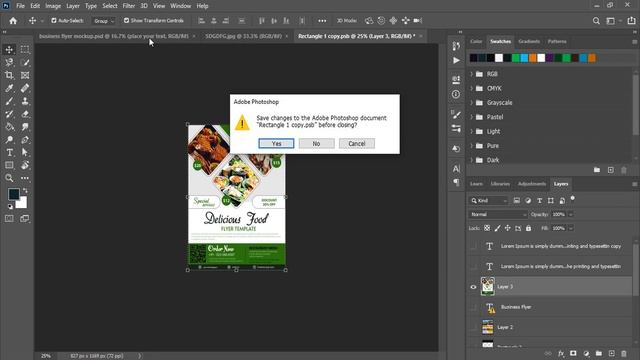Open the Normal blend mode dropdown

pyautogui.click(x=498, y=214)
